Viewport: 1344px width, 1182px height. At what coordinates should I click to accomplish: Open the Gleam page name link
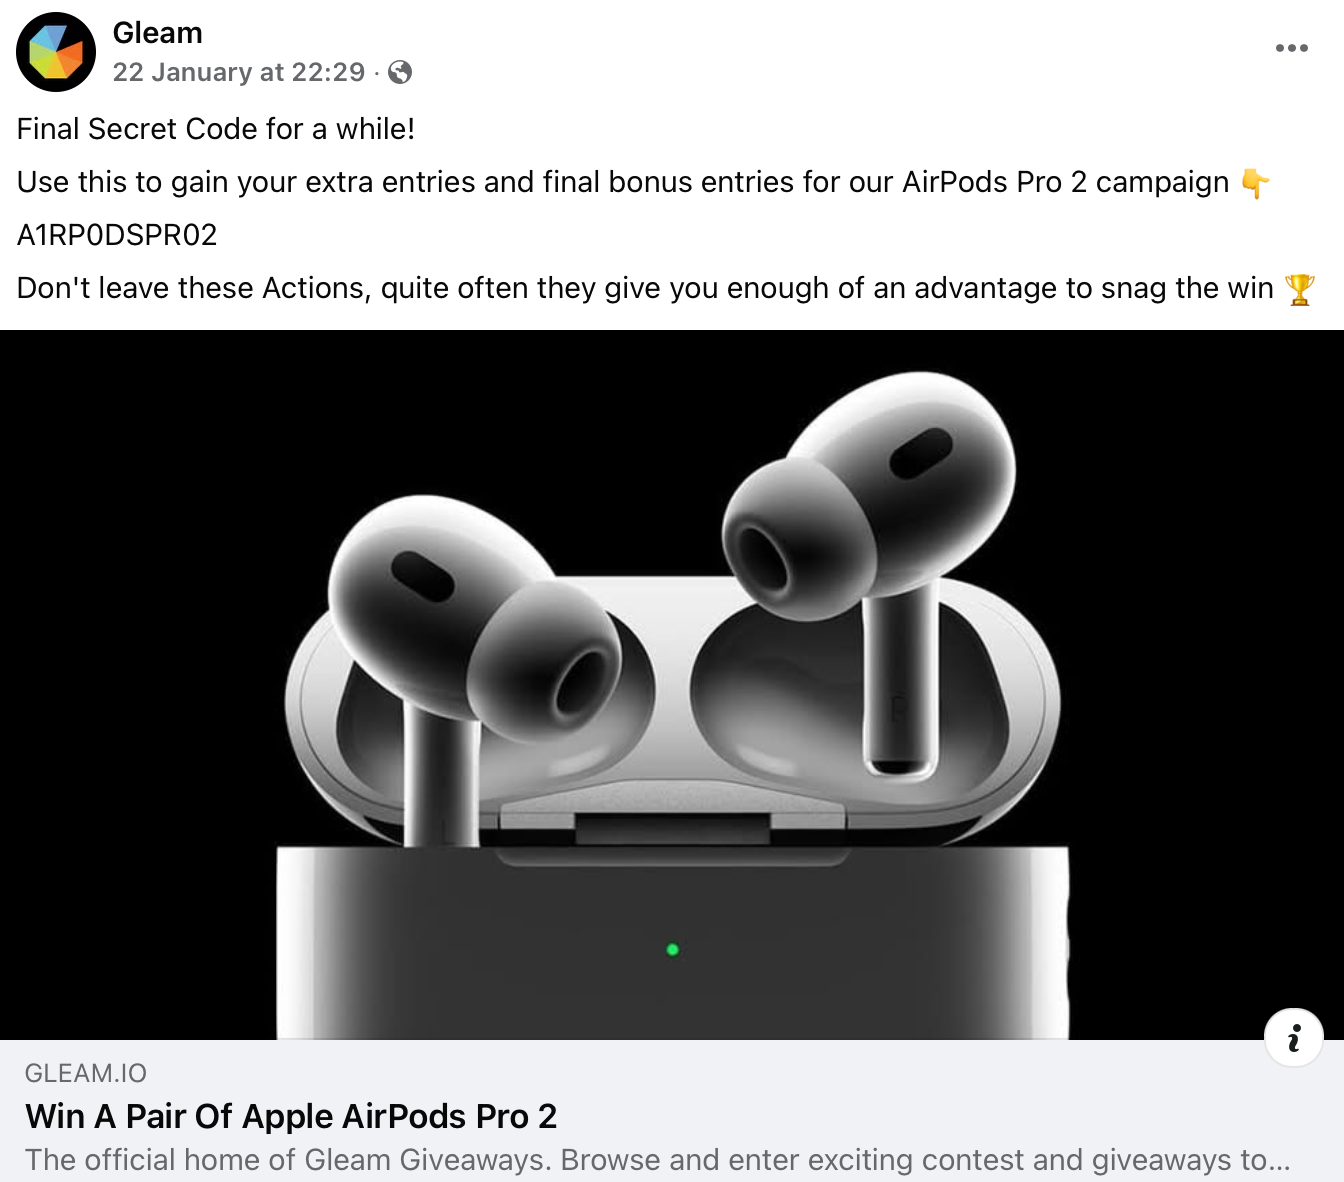[158, 33]
